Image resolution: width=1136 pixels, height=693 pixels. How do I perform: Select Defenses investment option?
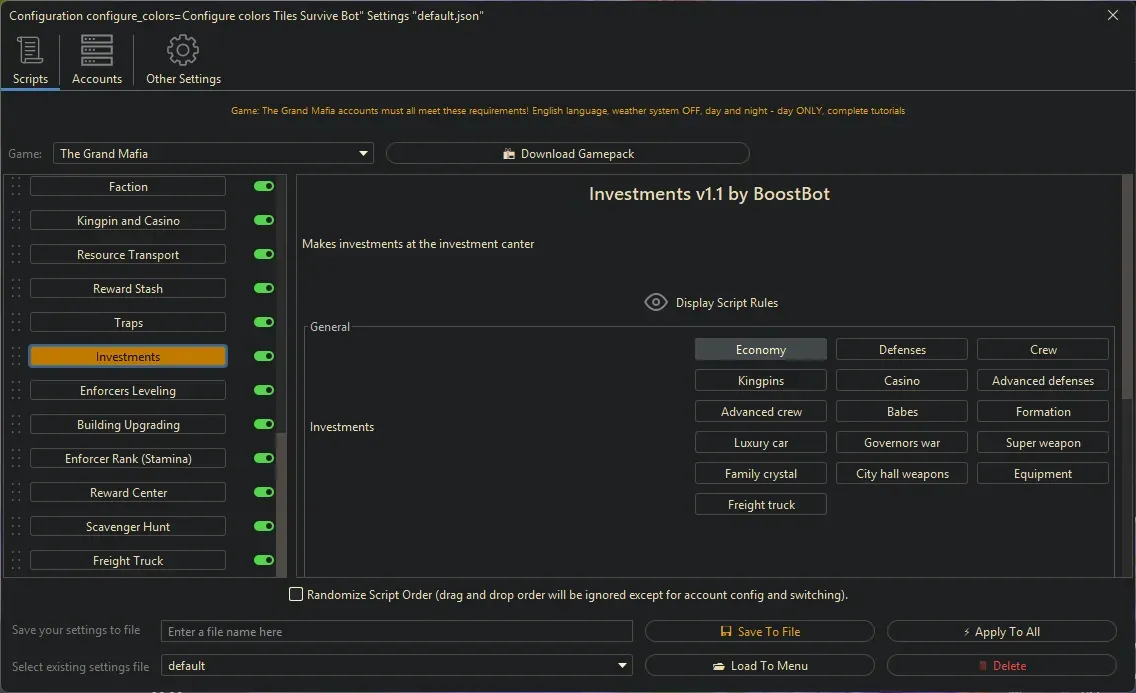(x=902, y=350)
